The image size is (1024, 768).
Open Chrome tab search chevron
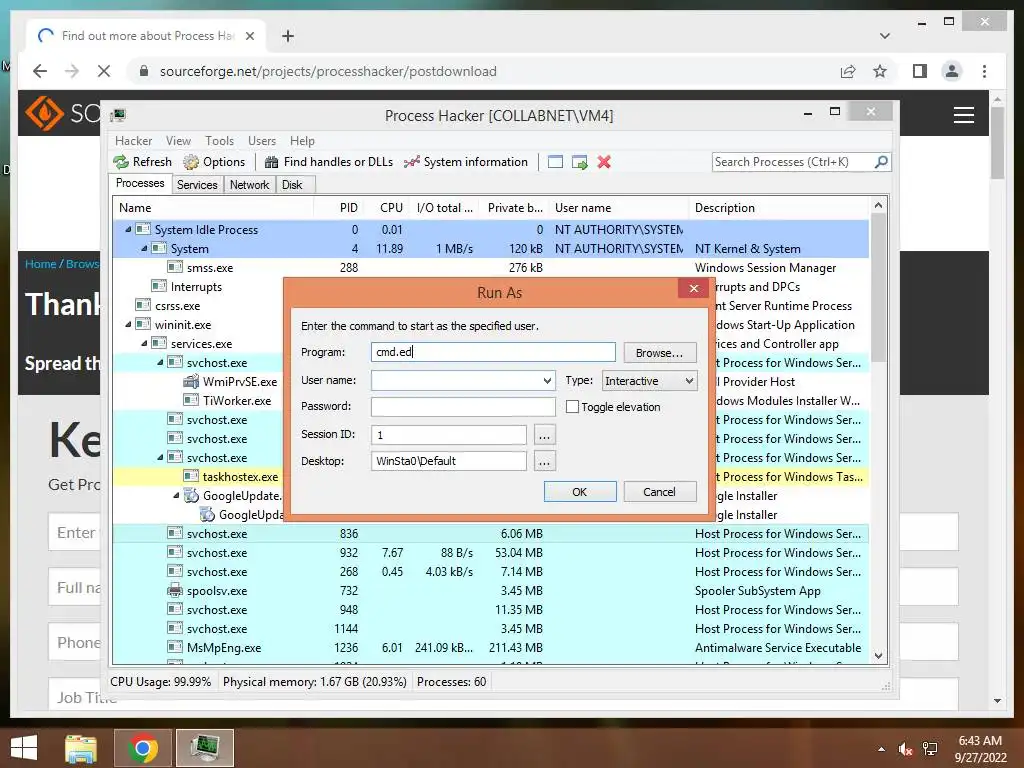pos(884,36)
